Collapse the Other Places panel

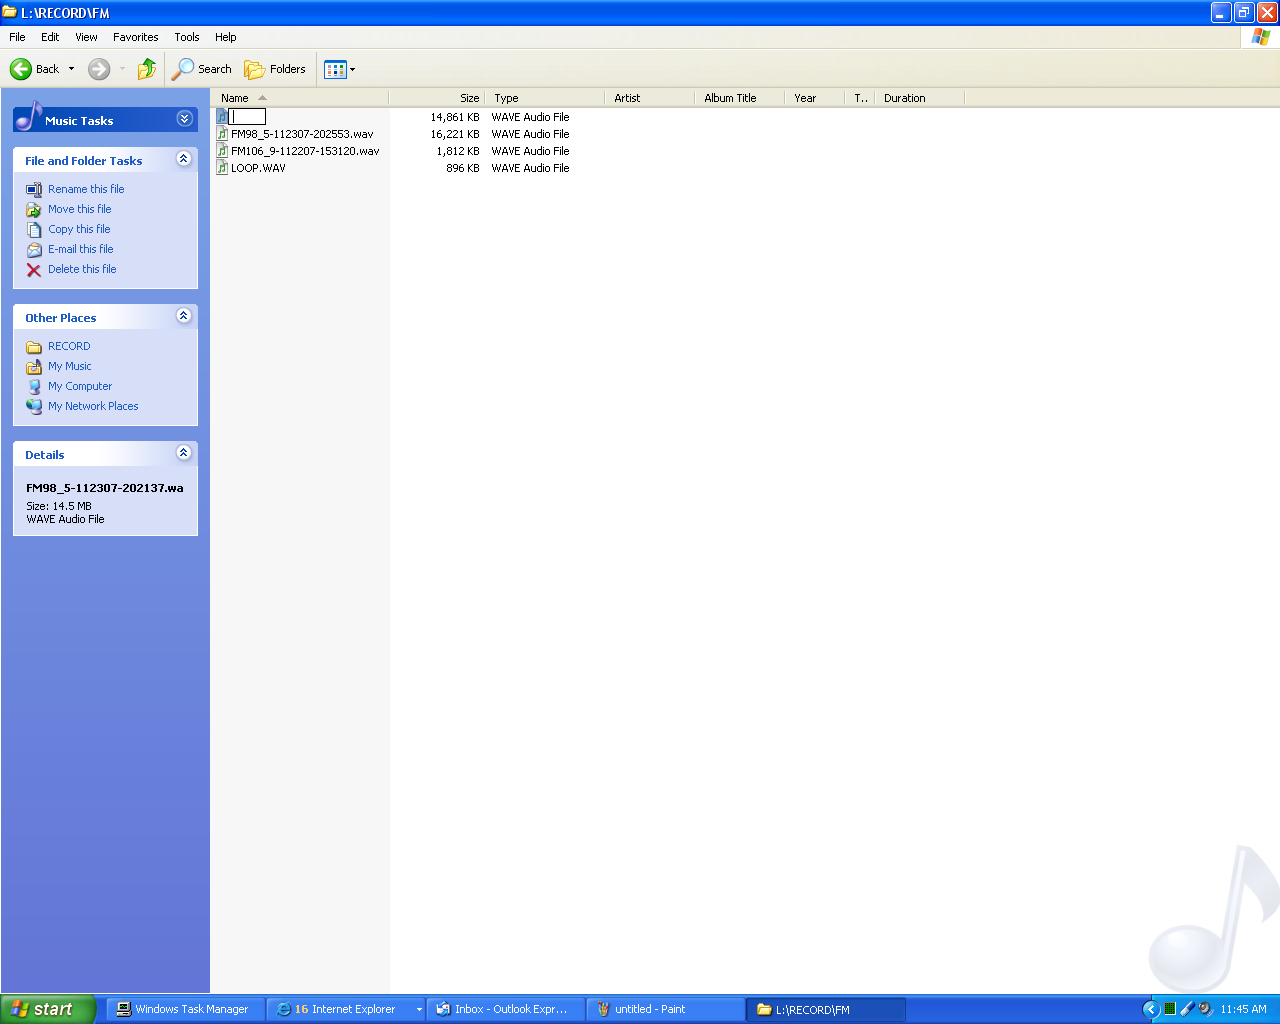pyautogui.click(x=183, y=316)
